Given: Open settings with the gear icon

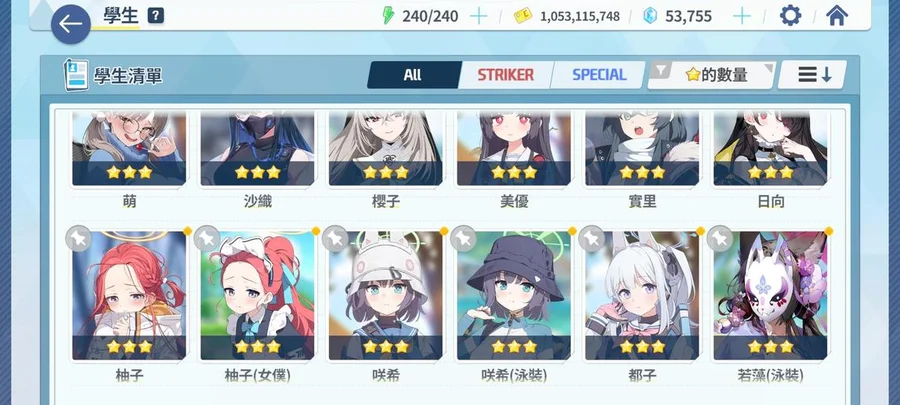Looking at the screenshot, I should (x=790, y=15).
